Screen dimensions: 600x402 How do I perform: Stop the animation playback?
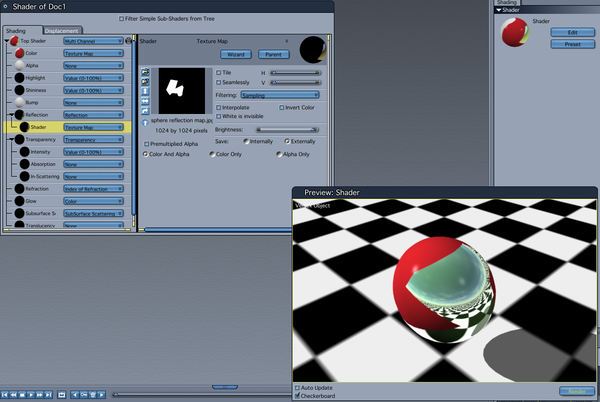[22, 394]
